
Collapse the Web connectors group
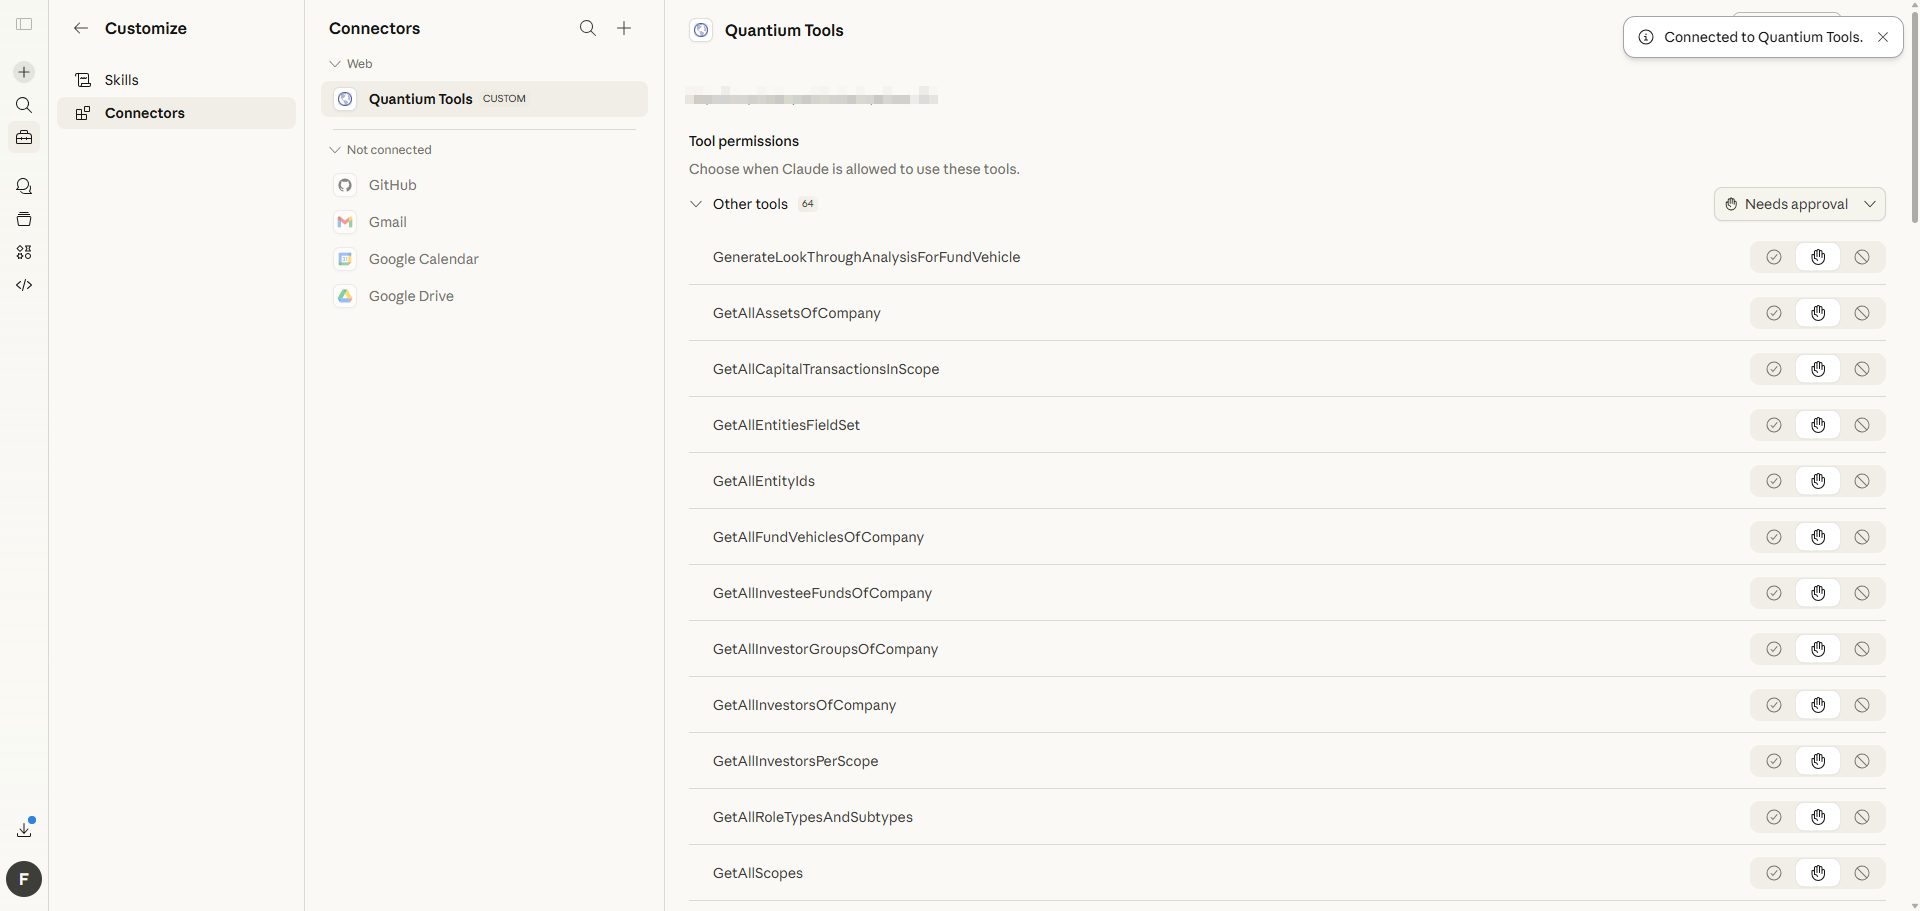point(351,64)
